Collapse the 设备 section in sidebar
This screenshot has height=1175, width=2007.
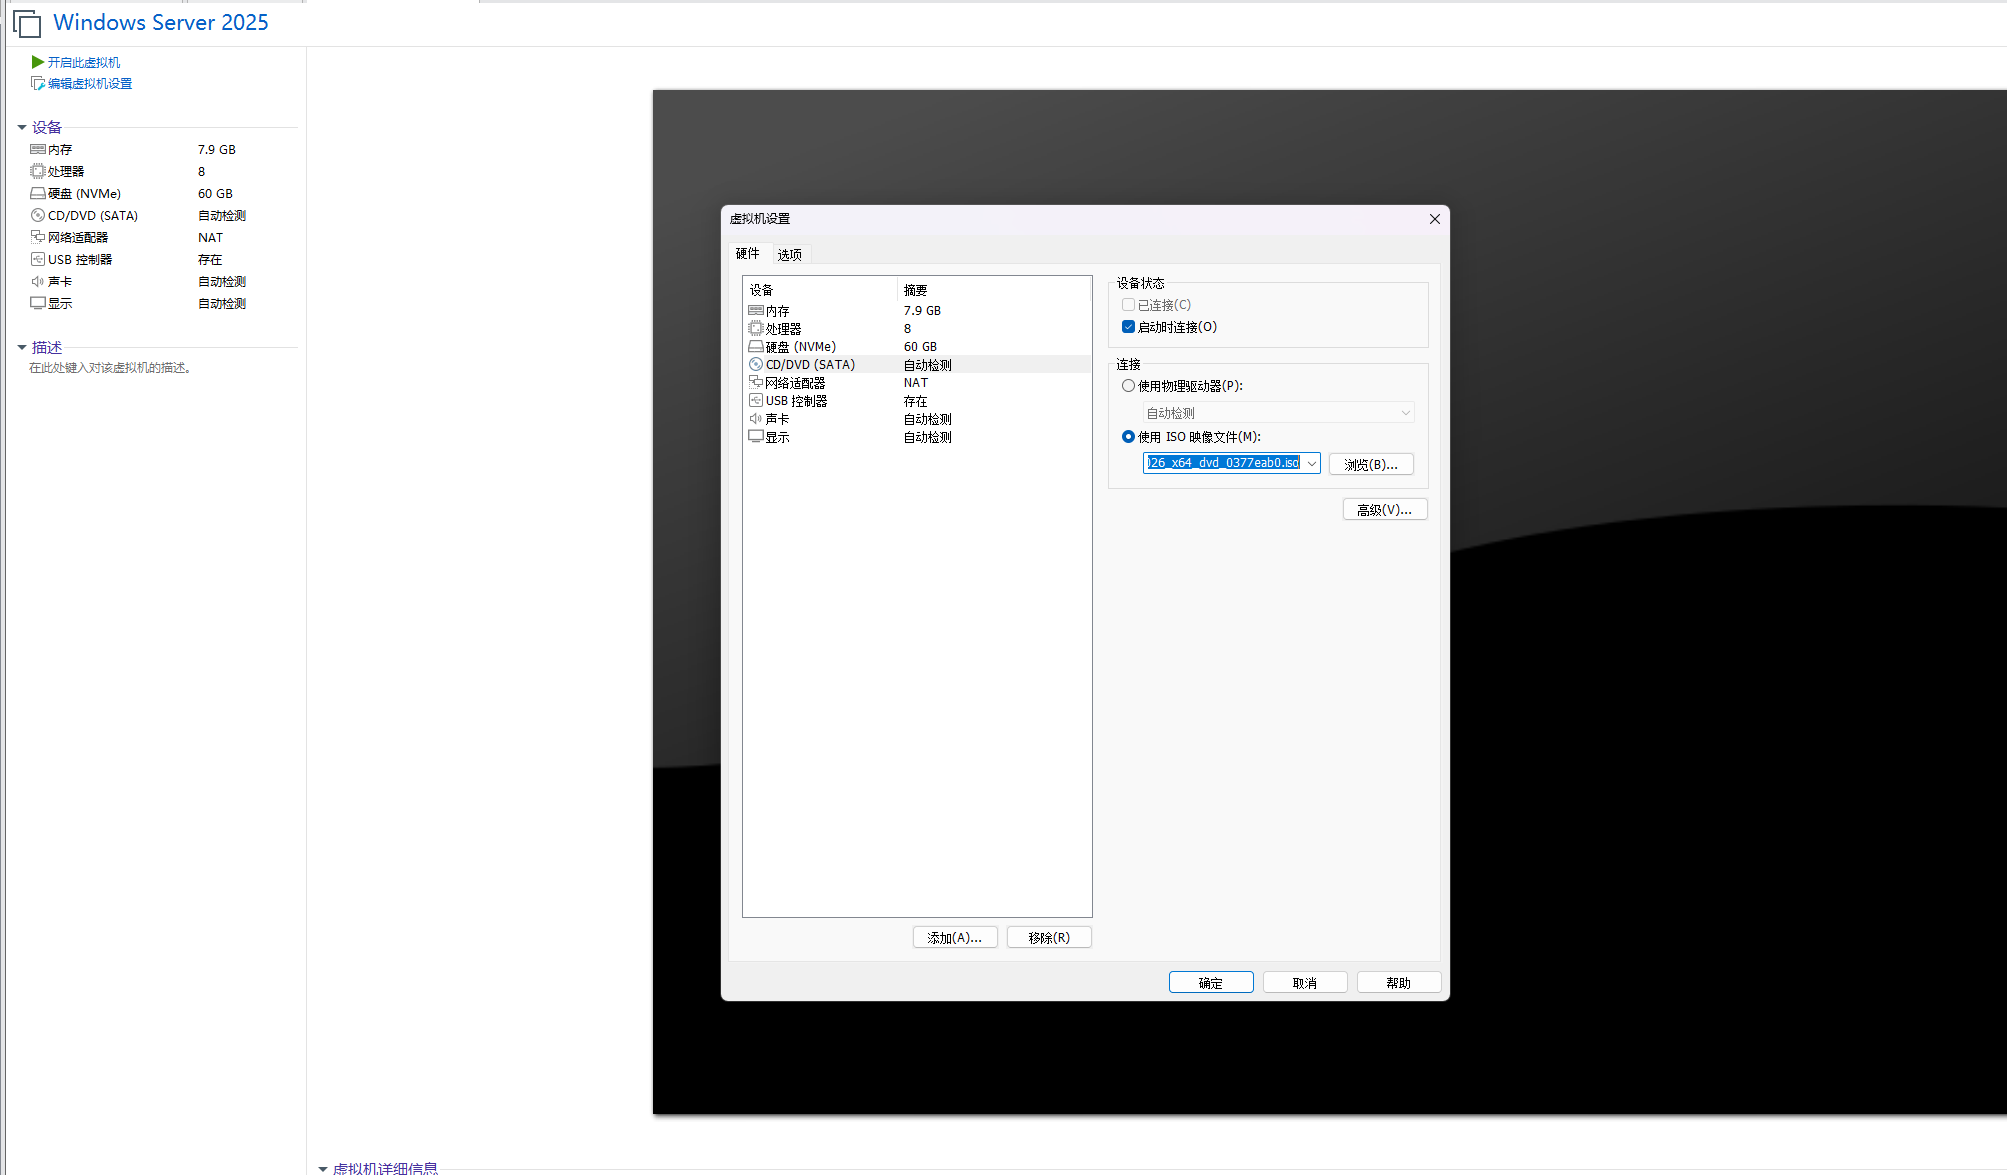tap(22, 126)
